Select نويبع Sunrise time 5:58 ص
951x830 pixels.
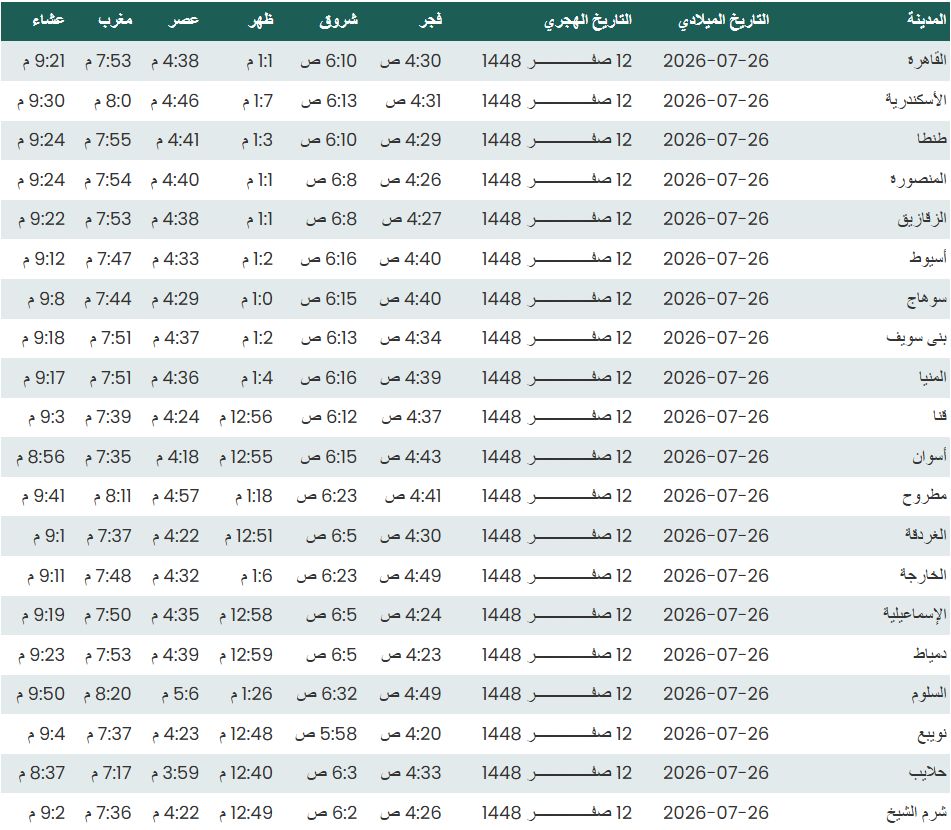point(326,734)
